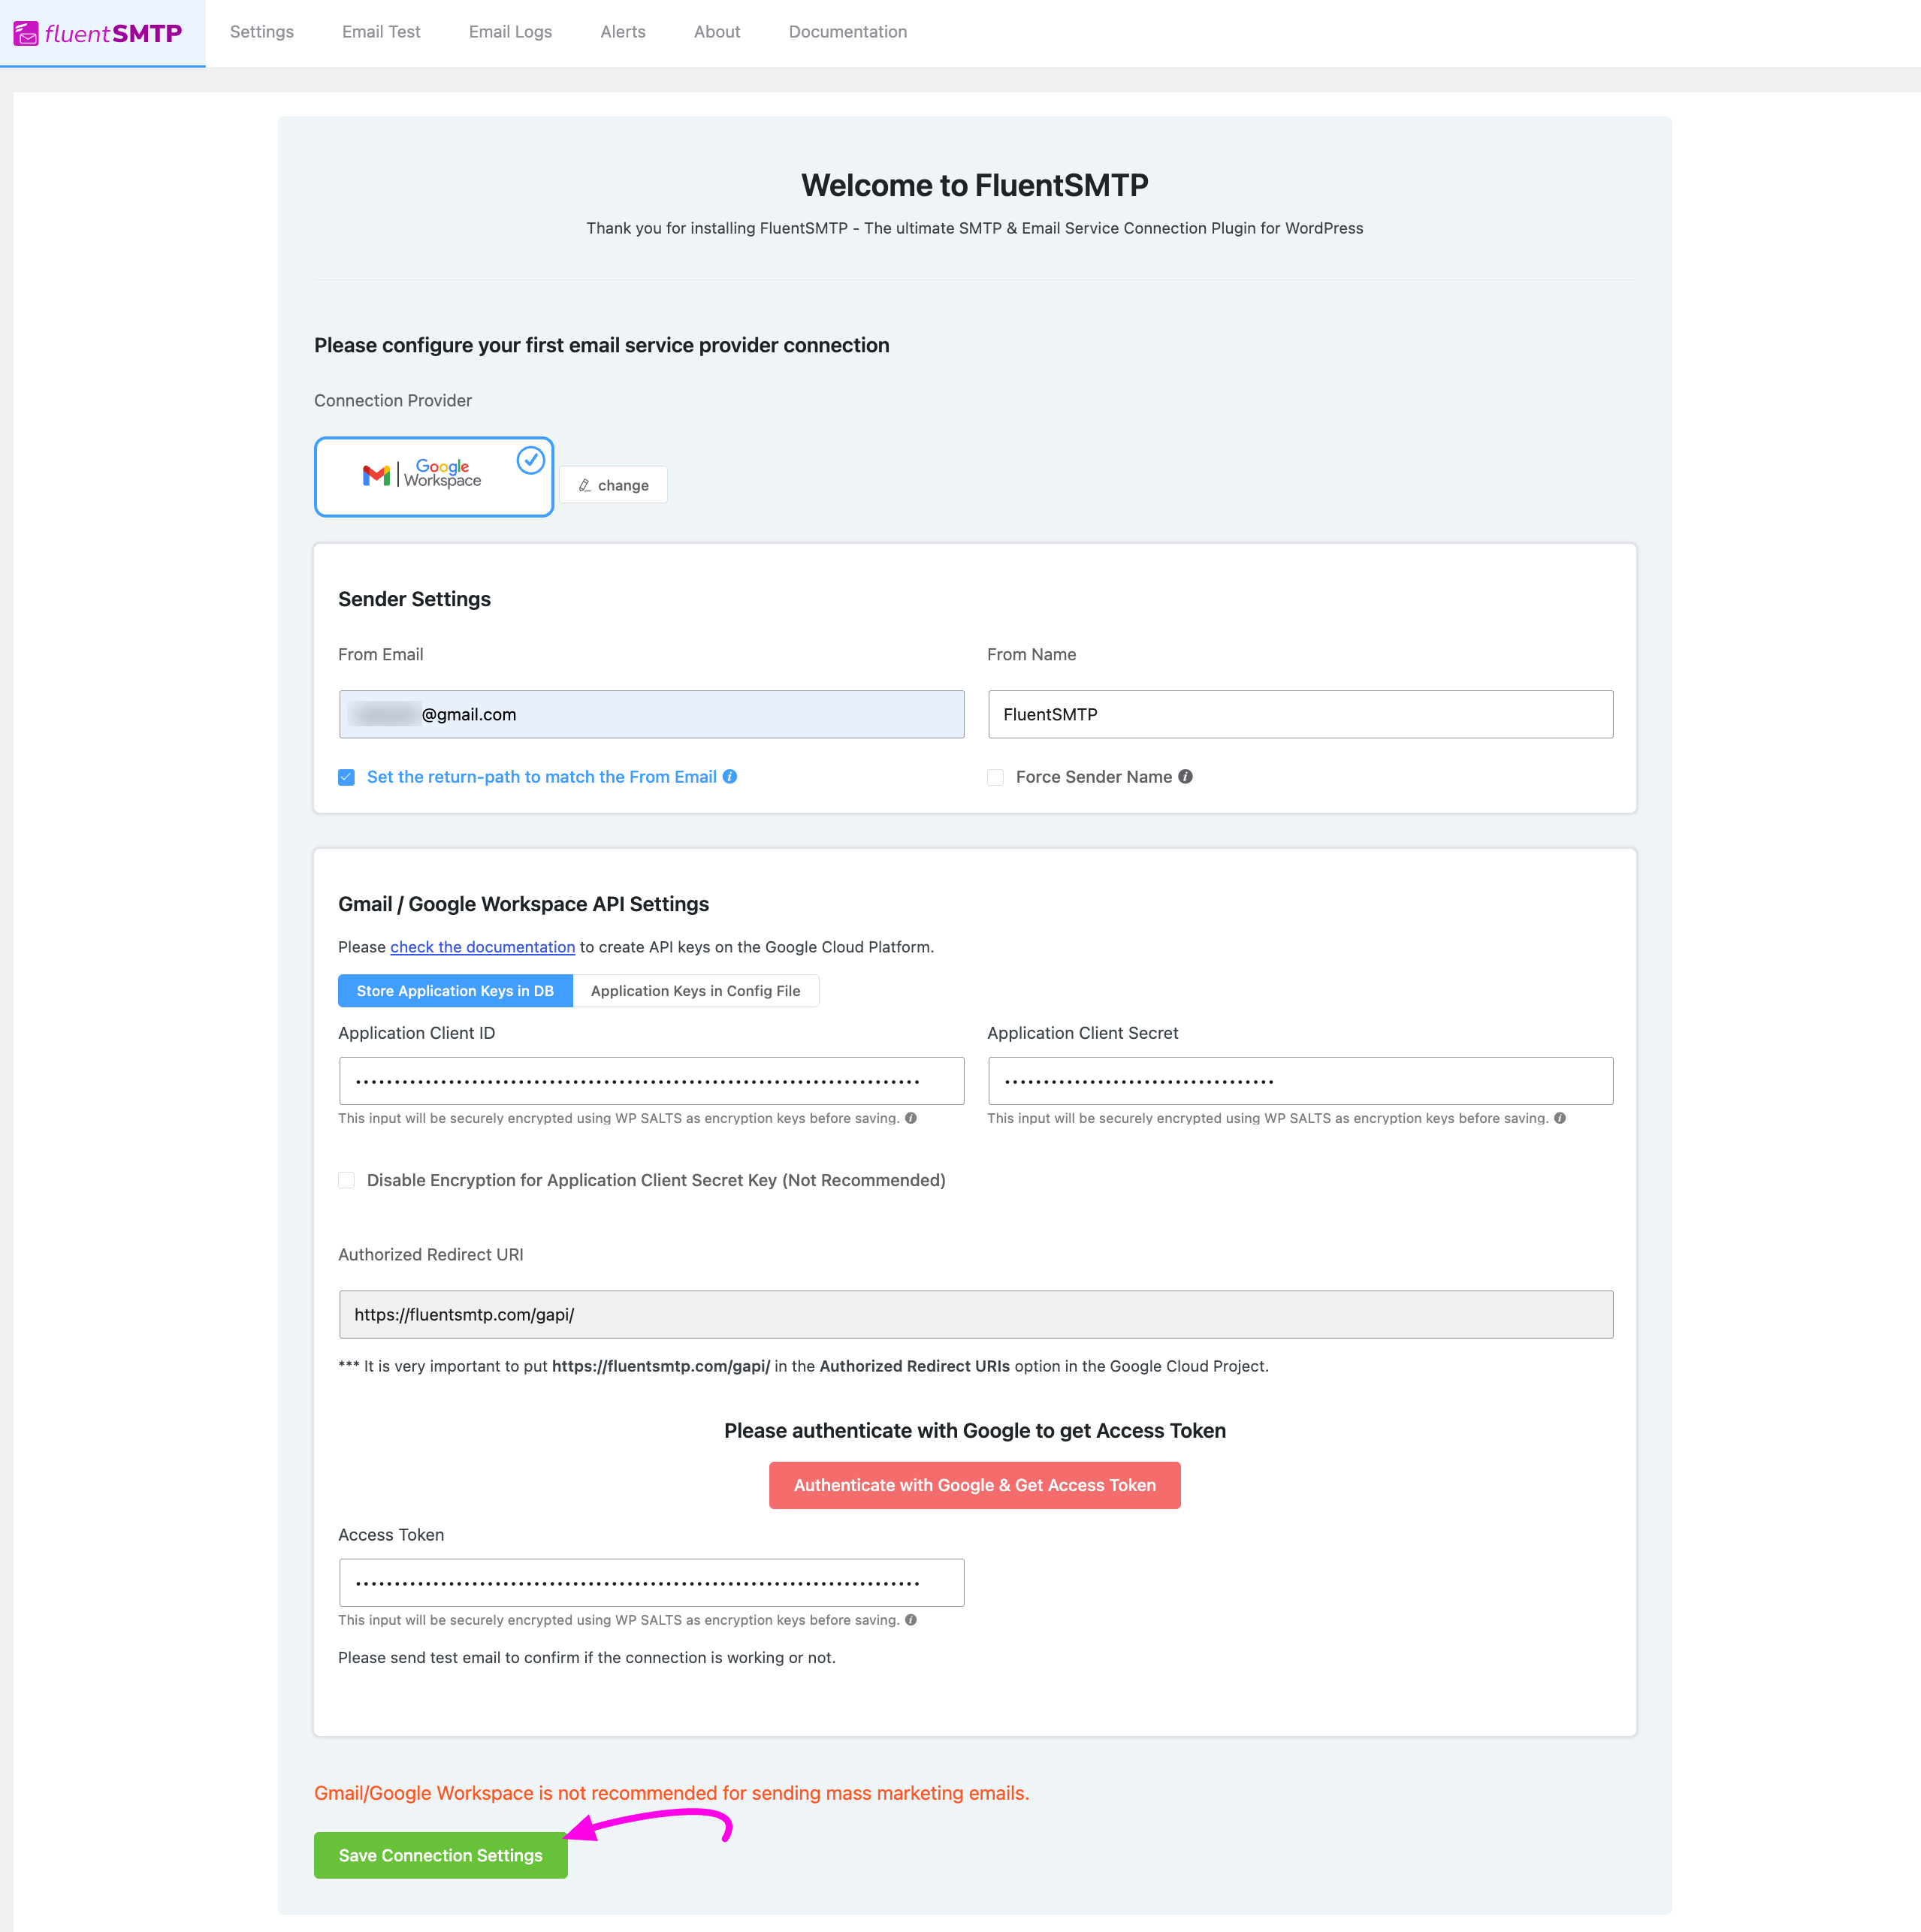This screenshot has height=1932, width=1921.
Task: Click info icon beside Force Sender Name
Action: [1185, 777]
